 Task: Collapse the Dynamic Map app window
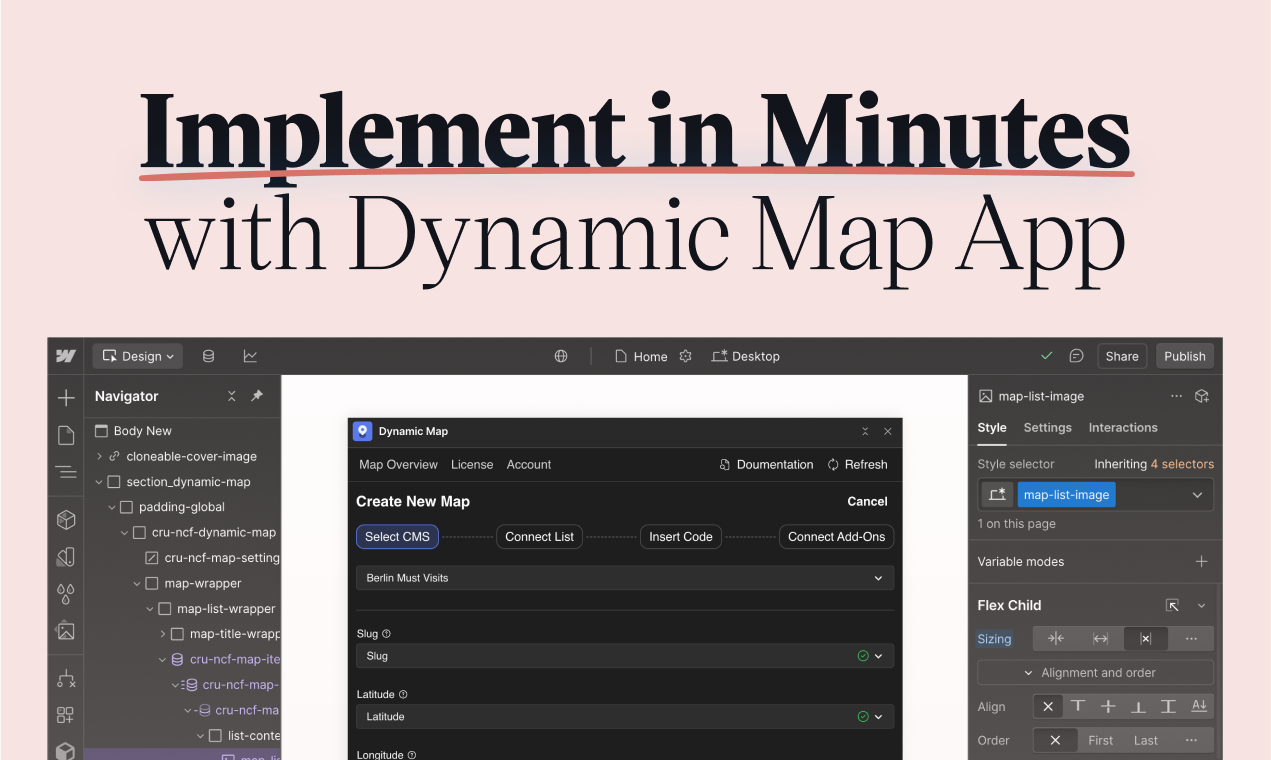[865, 432]
